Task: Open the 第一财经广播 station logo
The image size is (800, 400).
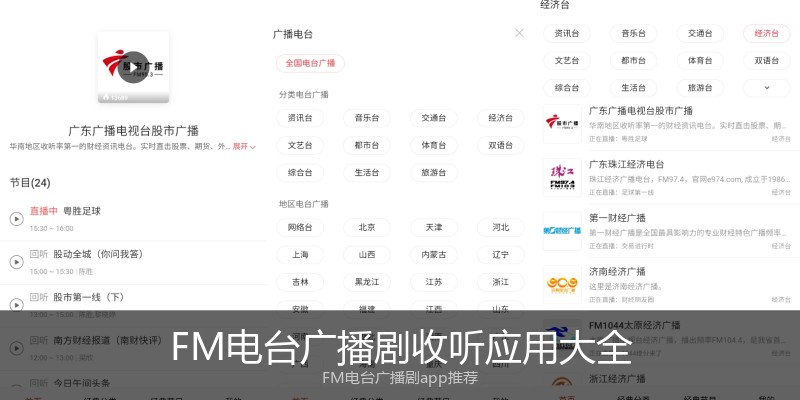Action: [562, 231]
